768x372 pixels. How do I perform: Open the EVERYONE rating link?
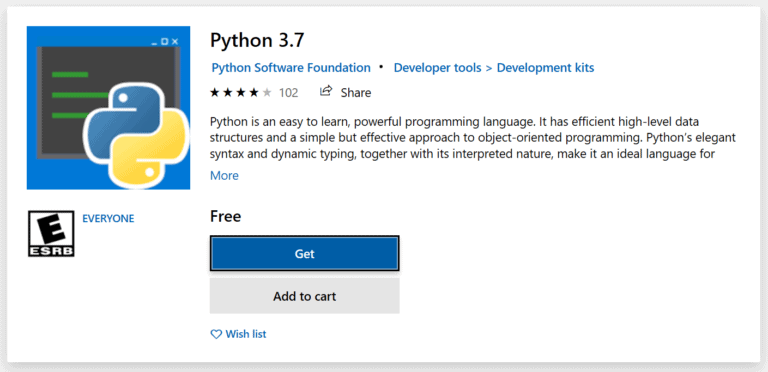pyautogui.click(x=108, y=218)
